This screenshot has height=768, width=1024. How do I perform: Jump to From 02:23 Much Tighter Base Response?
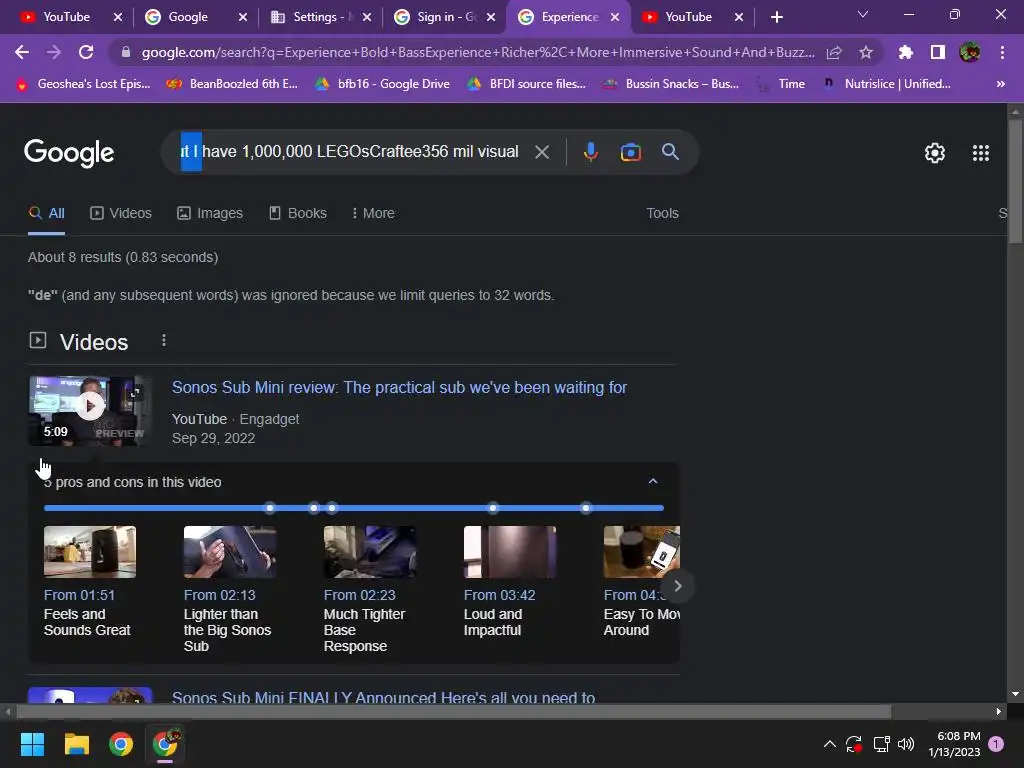(369, 590)
